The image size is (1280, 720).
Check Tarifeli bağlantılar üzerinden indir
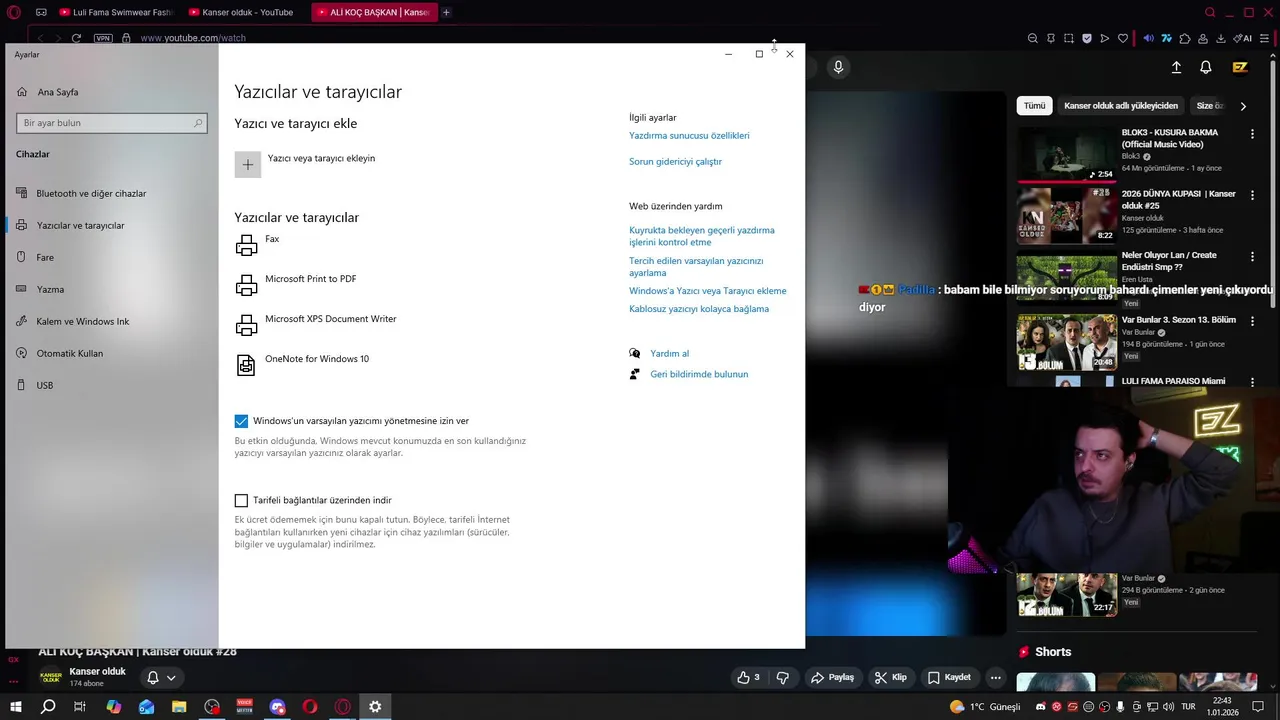[241, 500]
